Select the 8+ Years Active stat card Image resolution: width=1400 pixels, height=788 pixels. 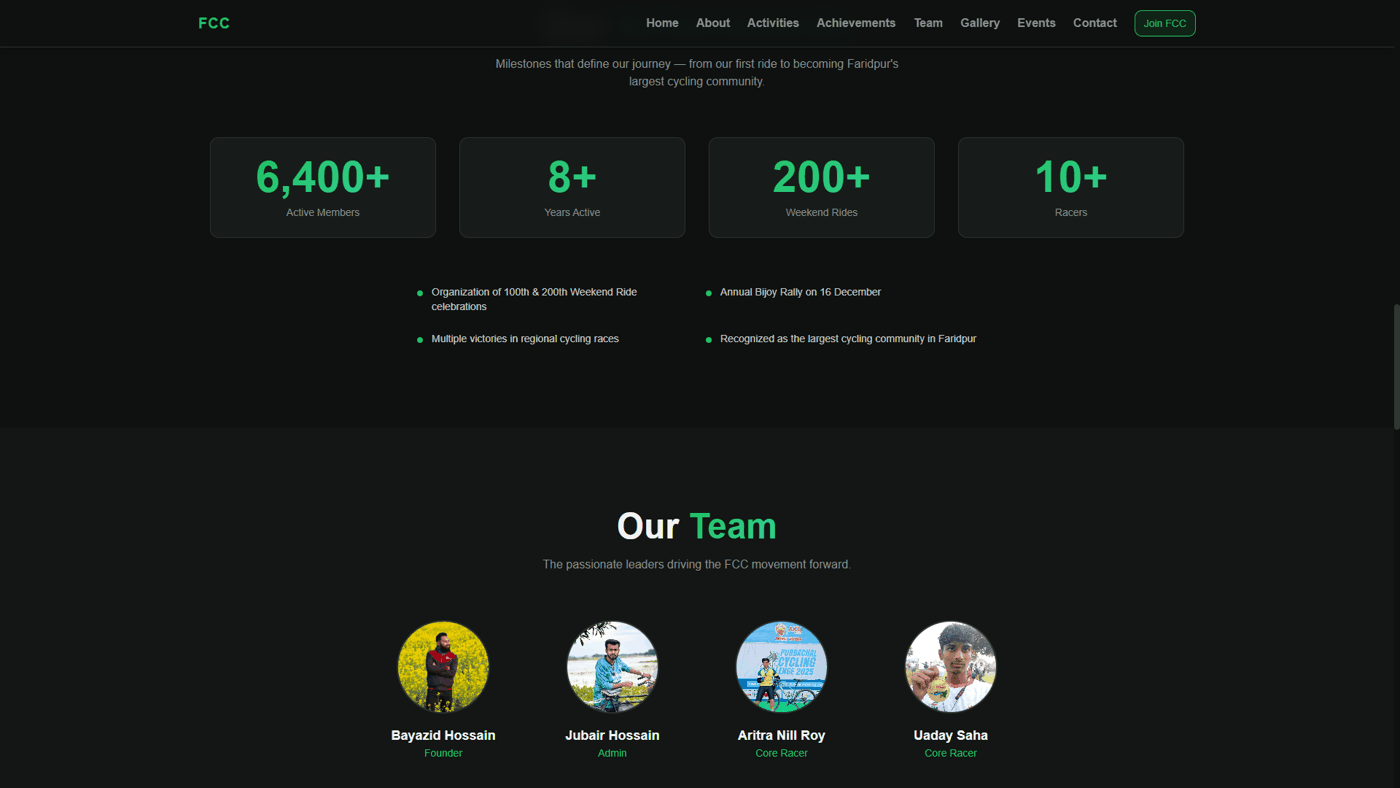572,187
